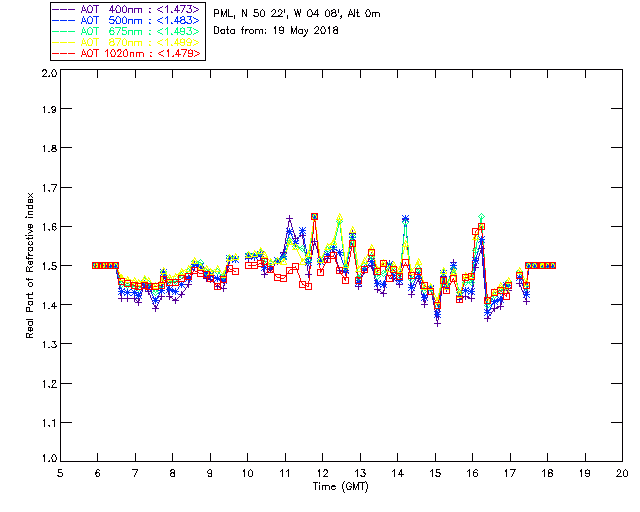Click the AOT 500nm legend entry
The image size is (640, 512).
point(126,20)
